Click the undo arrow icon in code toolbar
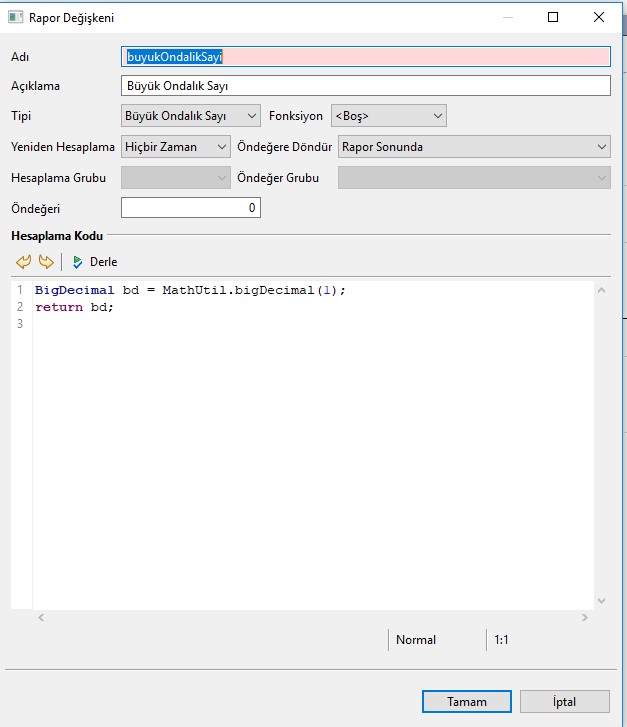 [x=24, y=262]
